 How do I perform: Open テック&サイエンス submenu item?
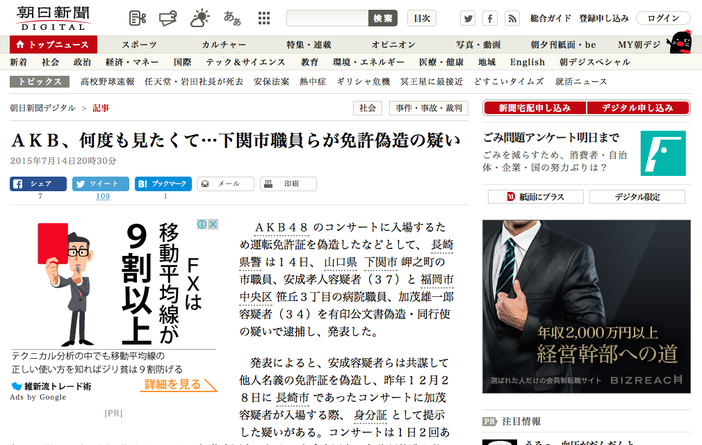coord(245,62)
